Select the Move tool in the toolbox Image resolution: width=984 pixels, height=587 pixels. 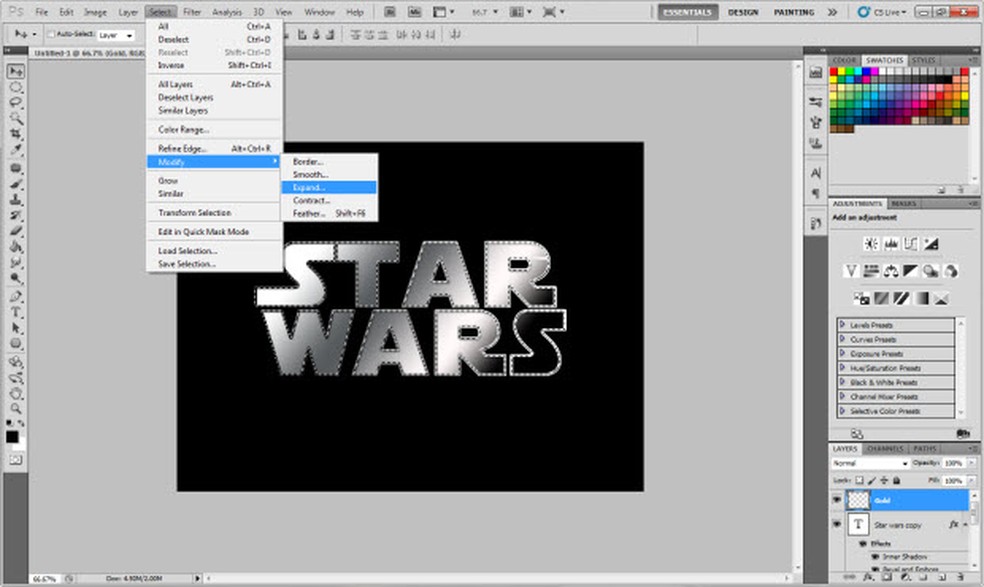click(17, 71)
